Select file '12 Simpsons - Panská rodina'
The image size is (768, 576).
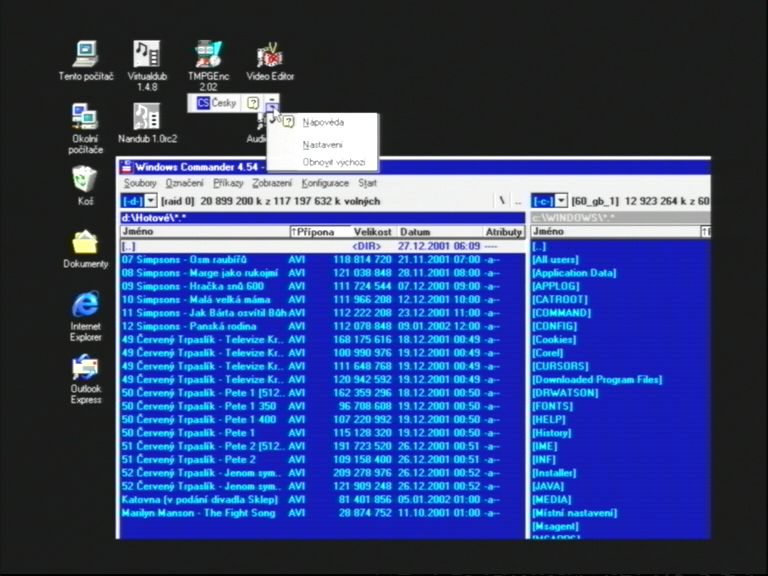click(322, 326)
